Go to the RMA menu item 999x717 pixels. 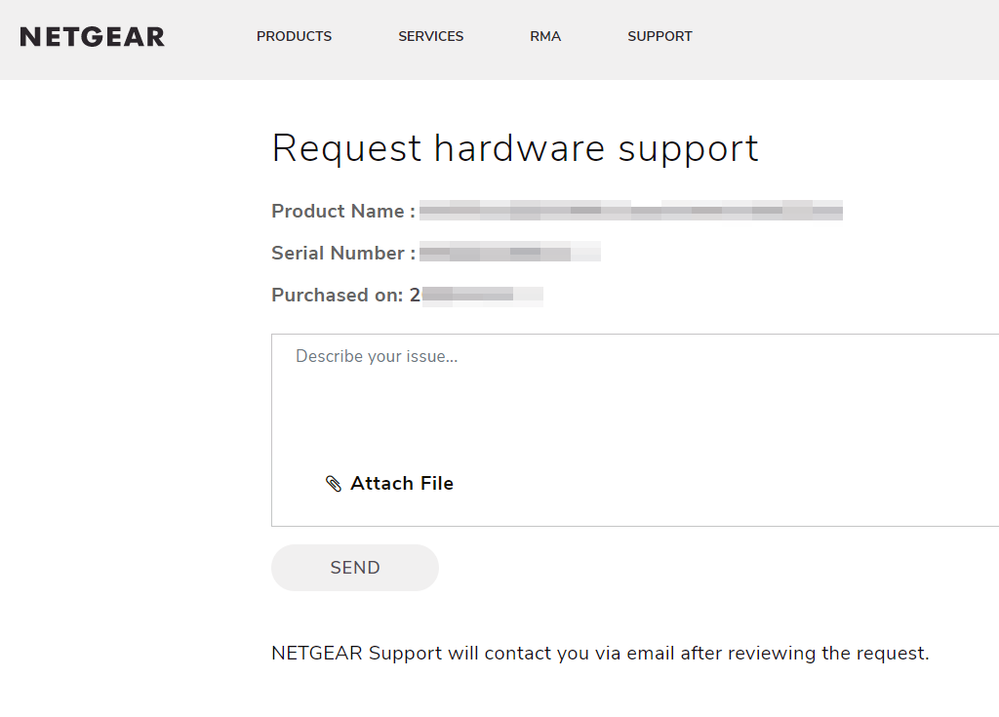tap(545, 36)
